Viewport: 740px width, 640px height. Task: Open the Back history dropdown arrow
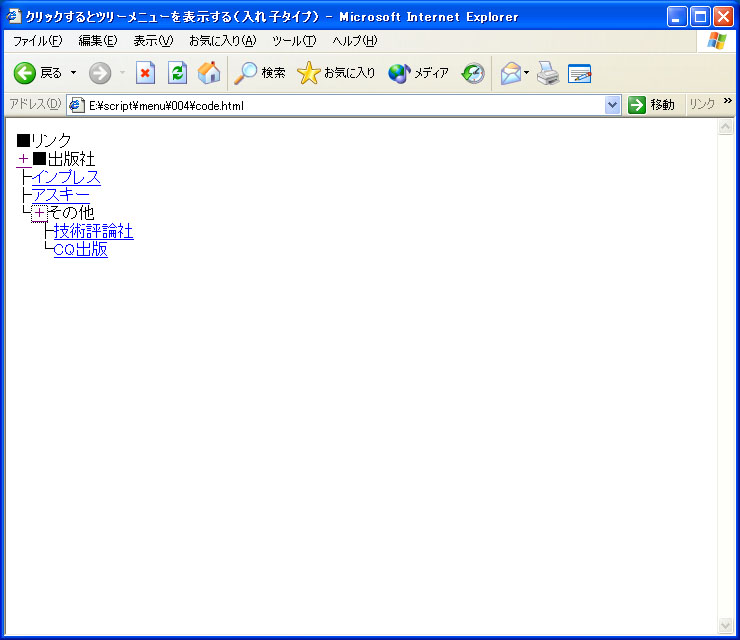click(x=74, y=73)
